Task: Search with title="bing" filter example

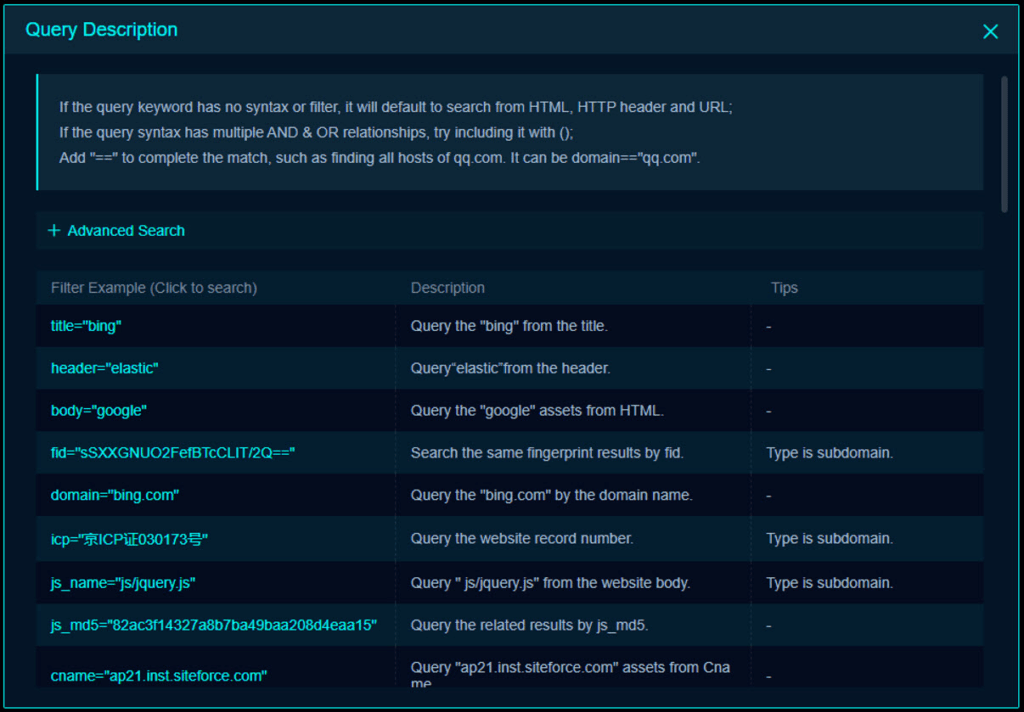Action: click(x=86, y=326)
